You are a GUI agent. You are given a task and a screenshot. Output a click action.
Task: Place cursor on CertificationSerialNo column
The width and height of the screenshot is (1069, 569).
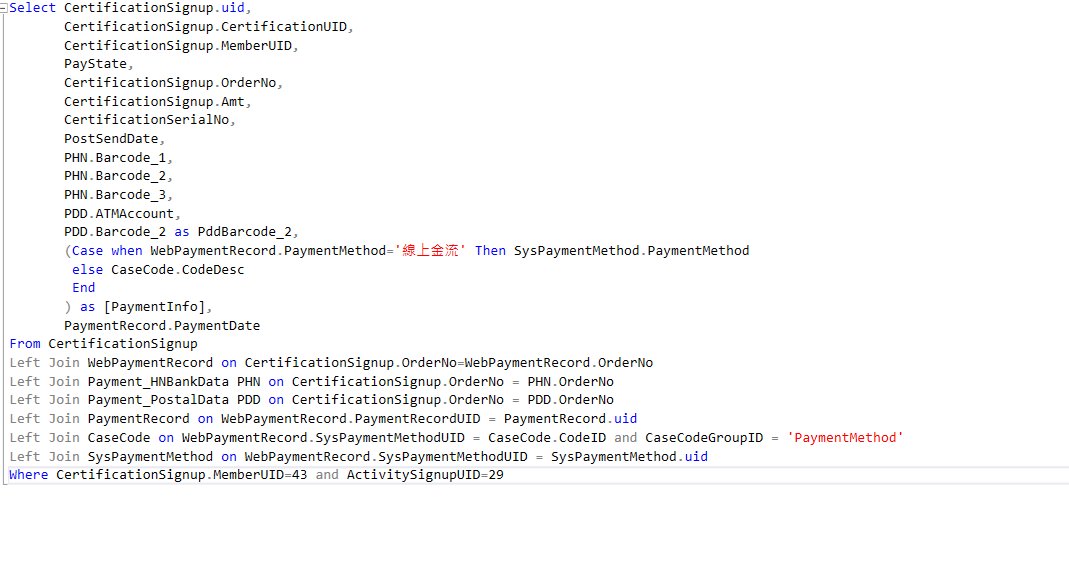point(147,120)
